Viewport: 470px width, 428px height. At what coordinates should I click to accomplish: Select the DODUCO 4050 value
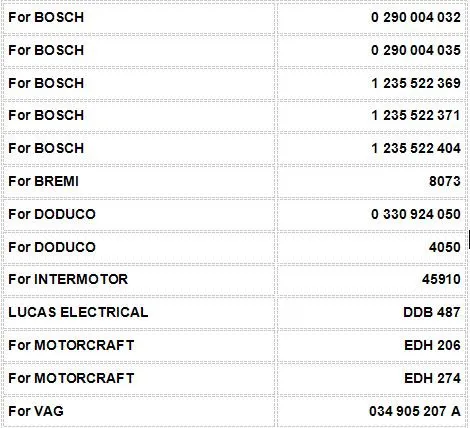click(x=445, y=247)
